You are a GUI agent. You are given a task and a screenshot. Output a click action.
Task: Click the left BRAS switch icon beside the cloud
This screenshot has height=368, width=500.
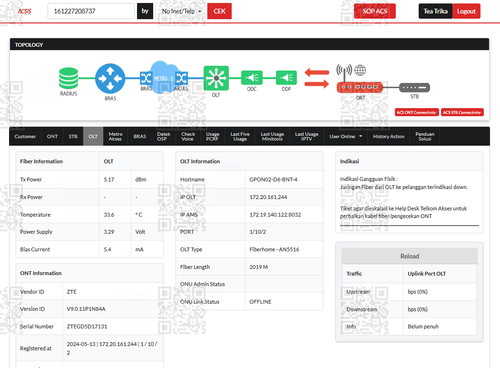point(146,78)
